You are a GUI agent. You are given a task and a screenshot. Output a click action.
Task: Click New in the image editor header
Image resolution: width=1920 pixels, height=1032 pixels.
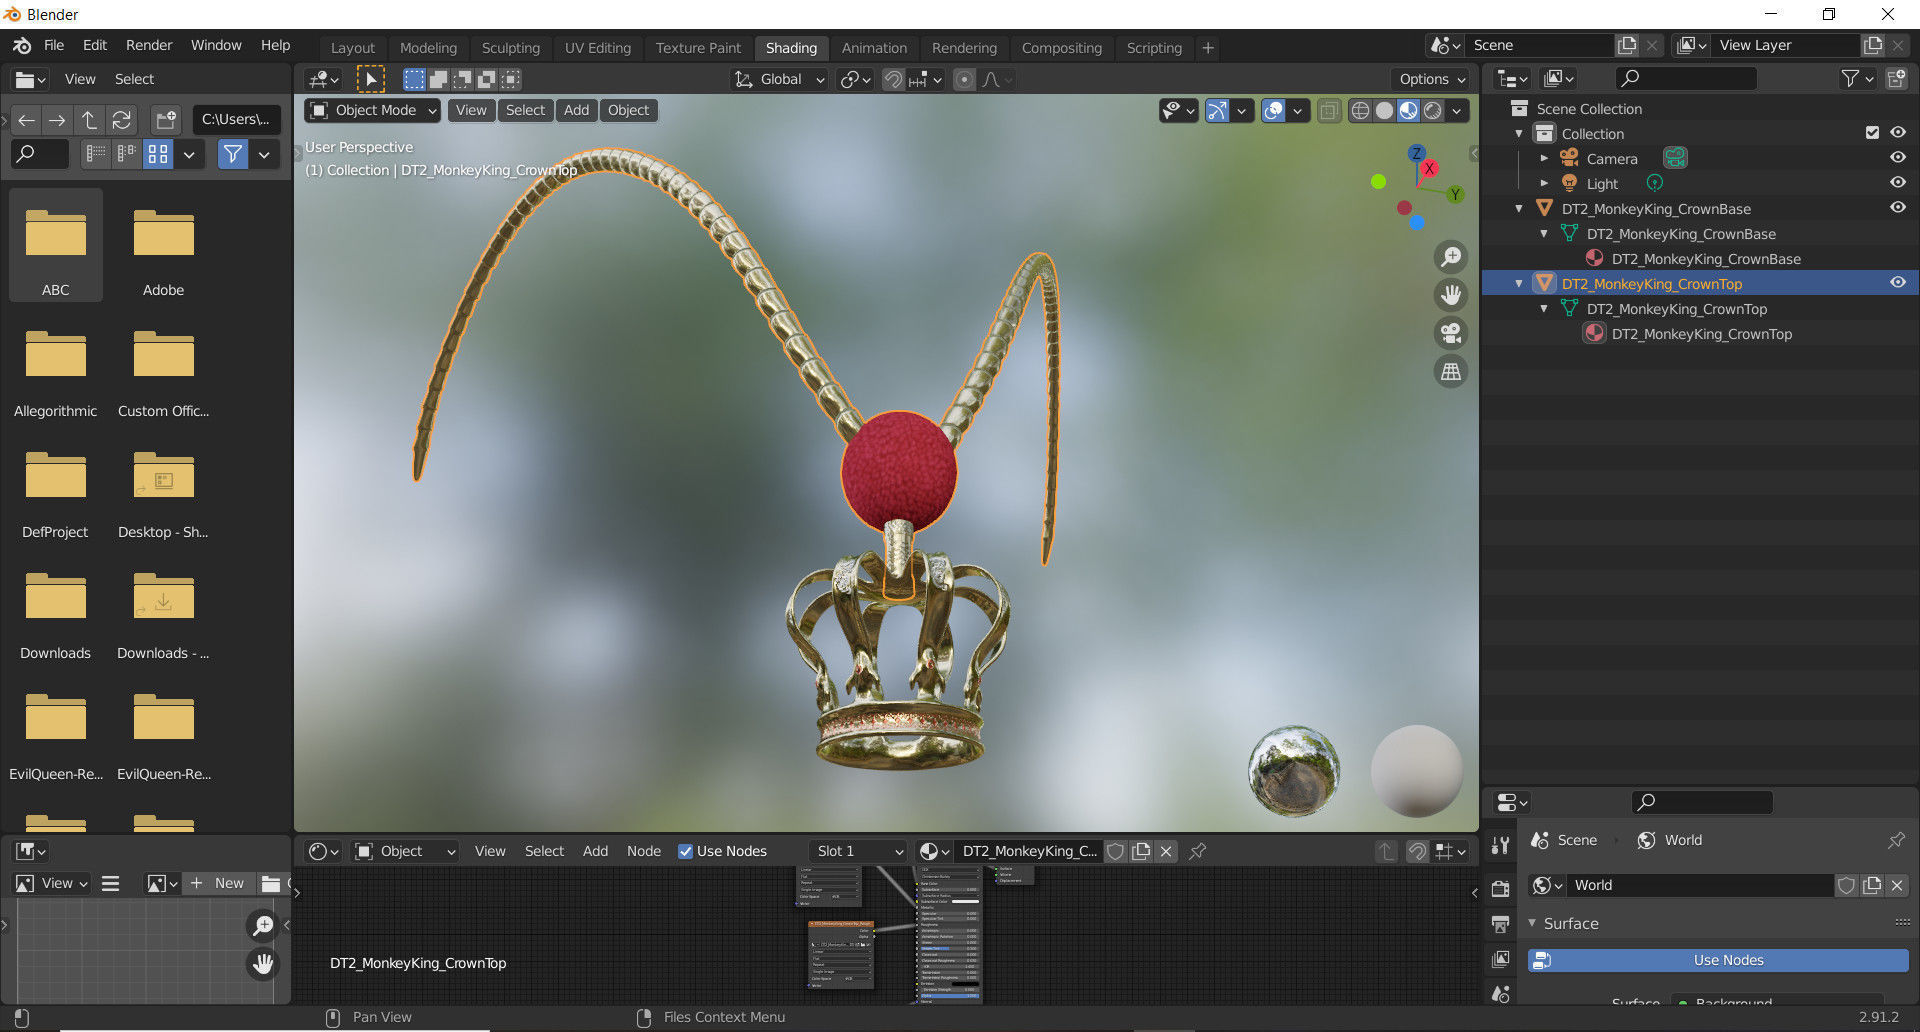tap(217, 883)
